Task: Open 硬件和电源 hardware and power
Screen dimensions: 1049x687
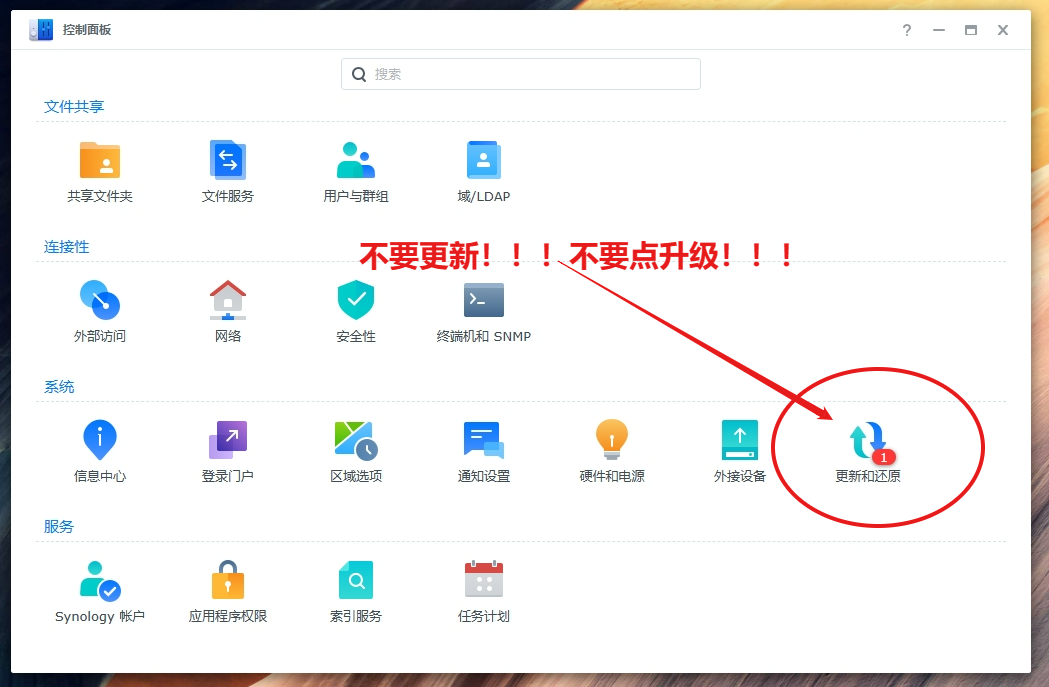Action: tap(612, 441)
